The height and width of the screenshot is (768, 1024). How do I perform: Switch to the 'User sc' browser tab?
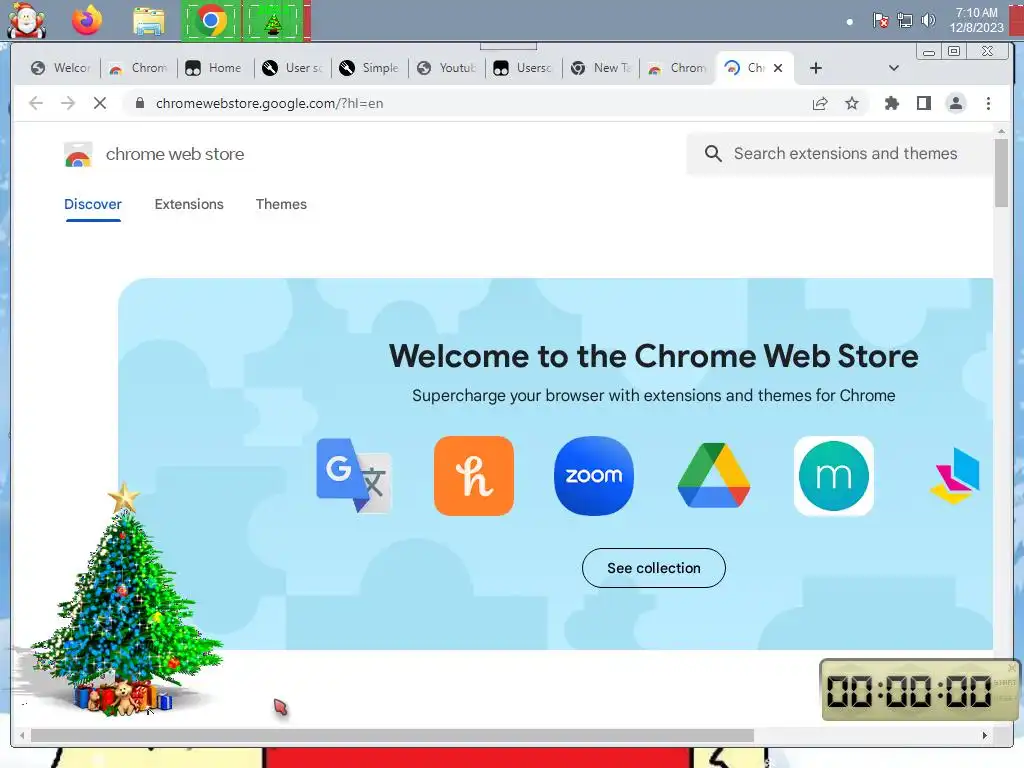pyautogui.click(x=292, y=68)
